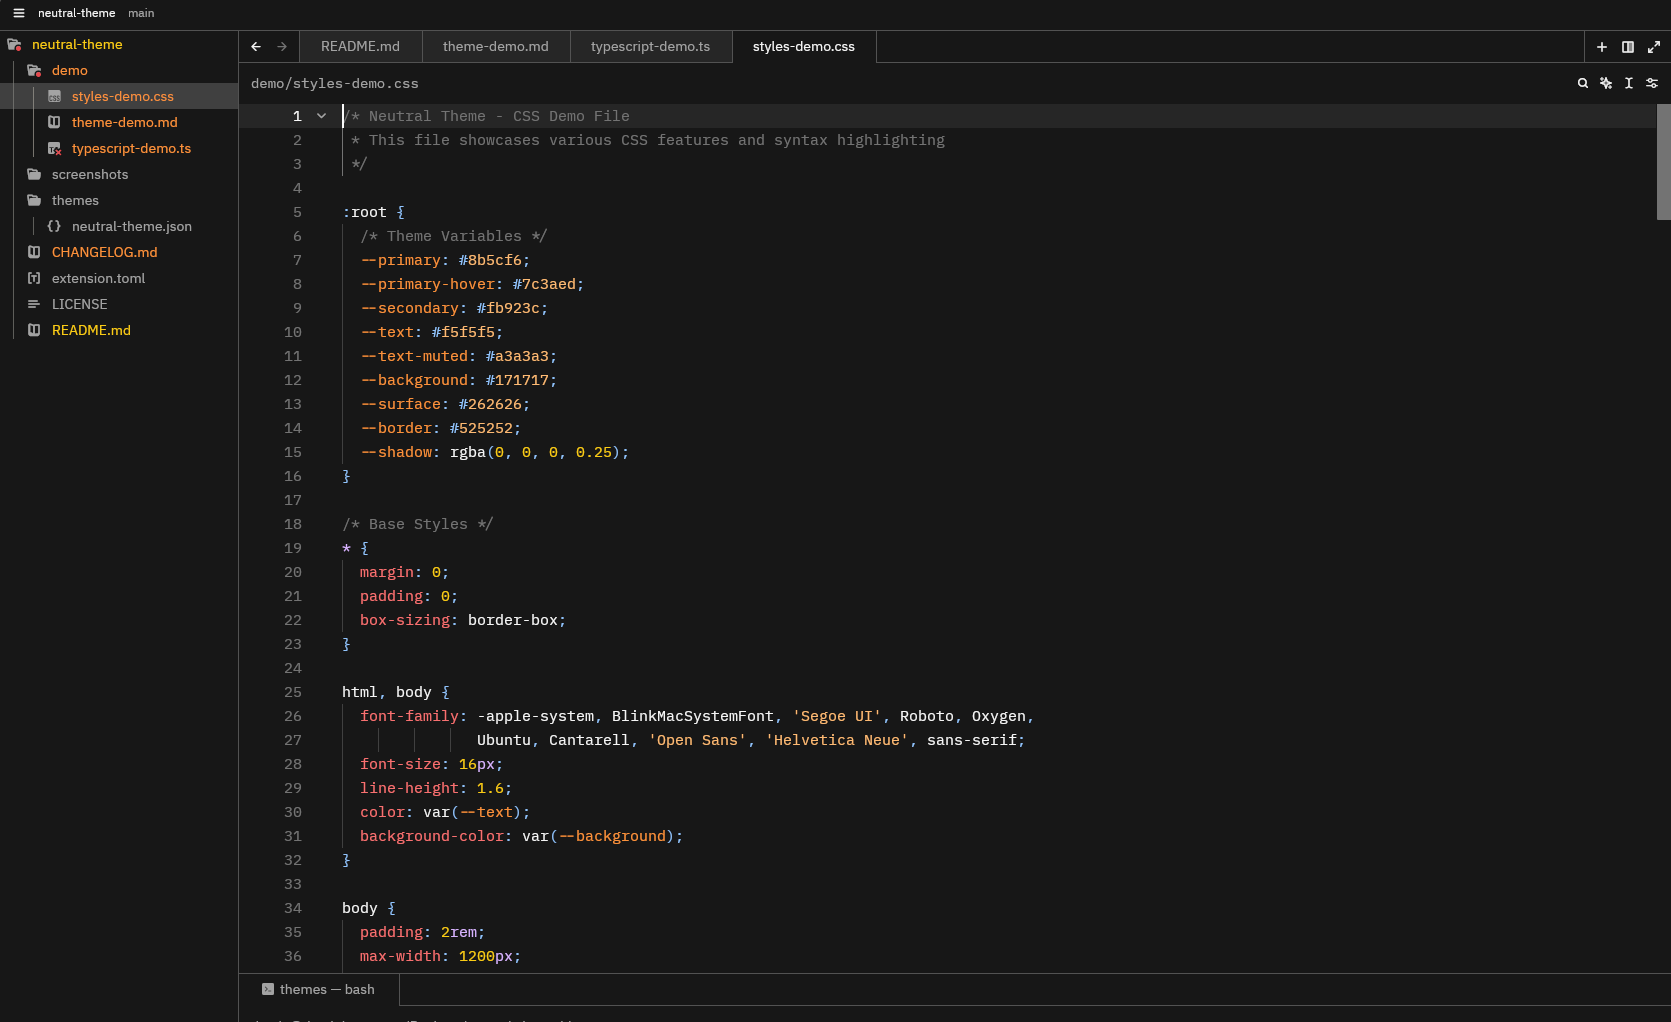Go back using the left arrow

click(256, 46)
